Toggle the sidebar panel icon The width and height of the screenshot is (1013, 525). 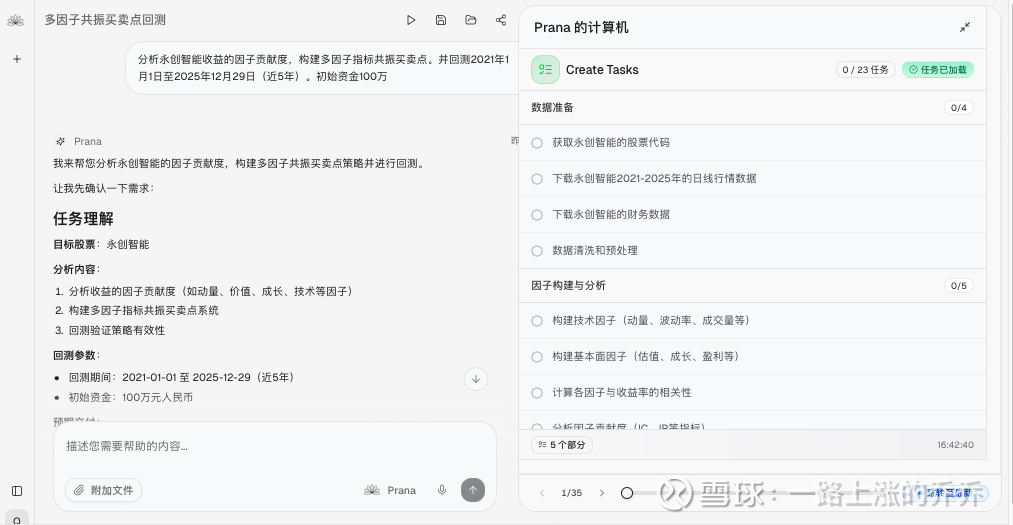(17, 491)
